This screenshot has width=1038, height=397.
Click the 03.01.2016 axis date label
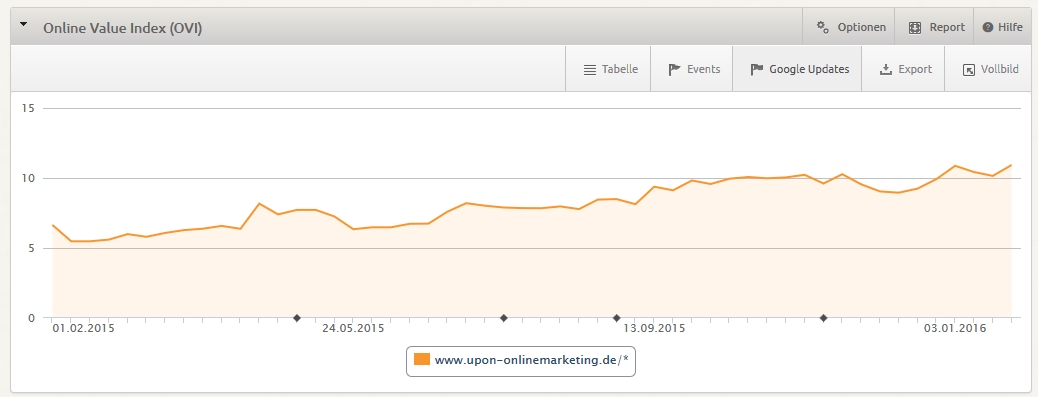955,328
